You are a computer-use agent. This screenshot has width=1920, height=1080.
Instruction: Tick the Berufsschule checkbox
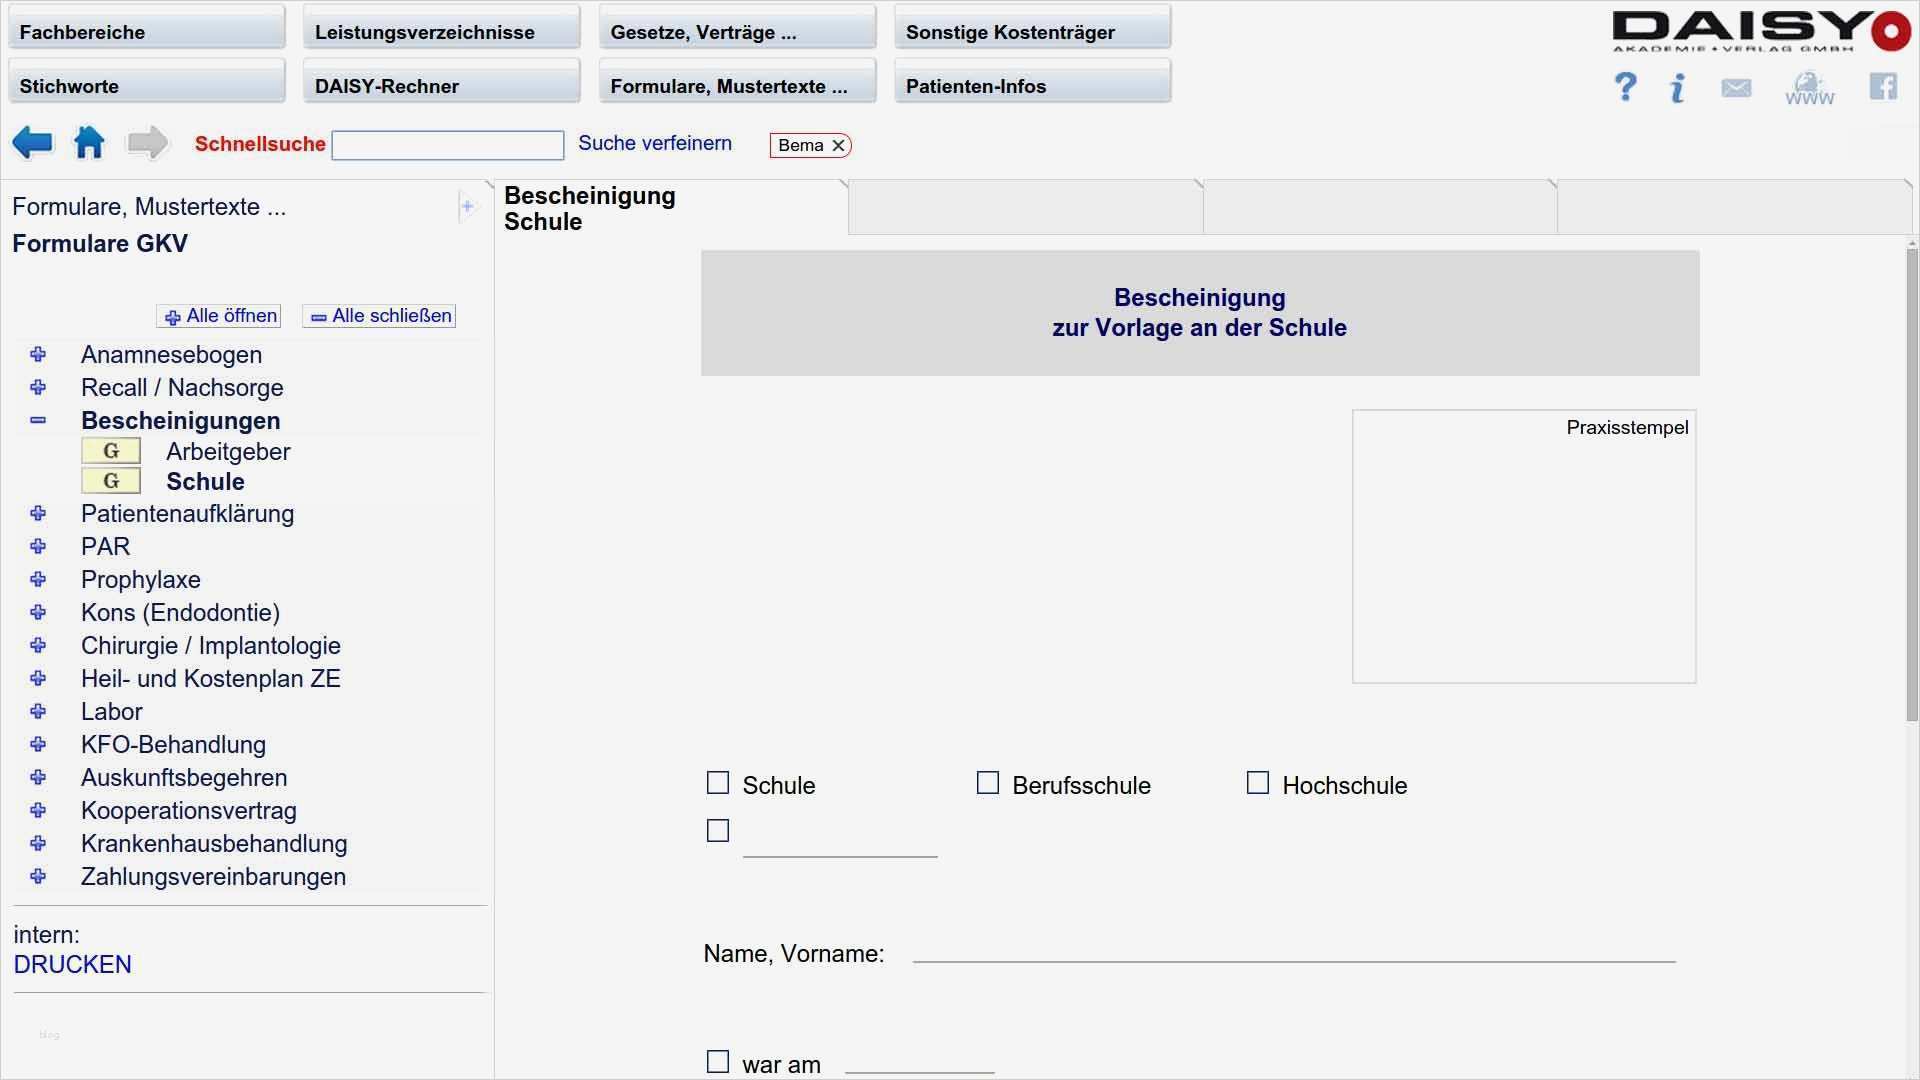(x=988, y=783)
